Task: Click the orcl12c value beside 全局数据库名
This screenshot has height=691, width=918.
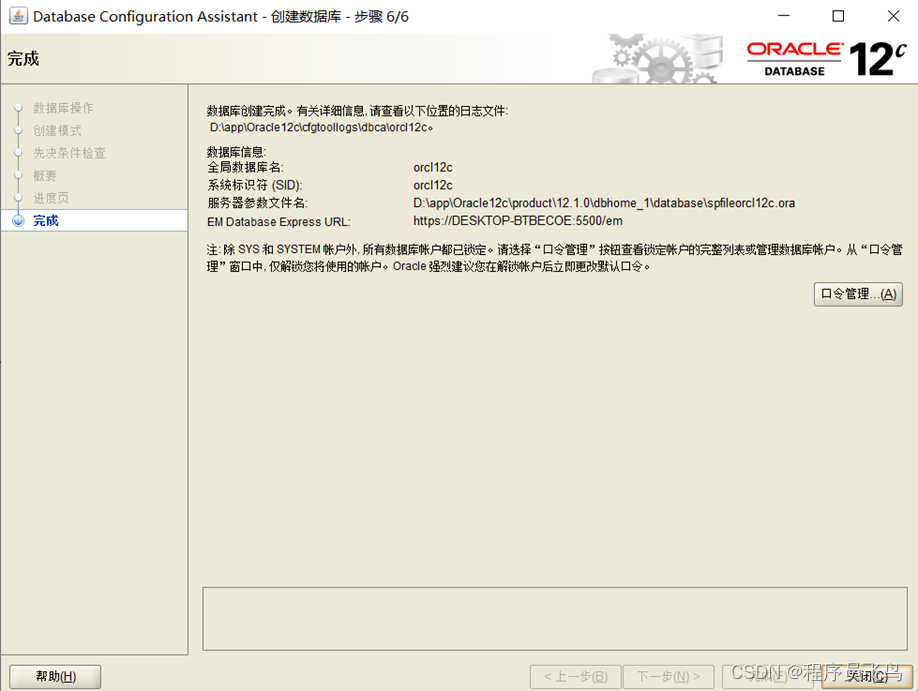Action: (x=433, y=167)
